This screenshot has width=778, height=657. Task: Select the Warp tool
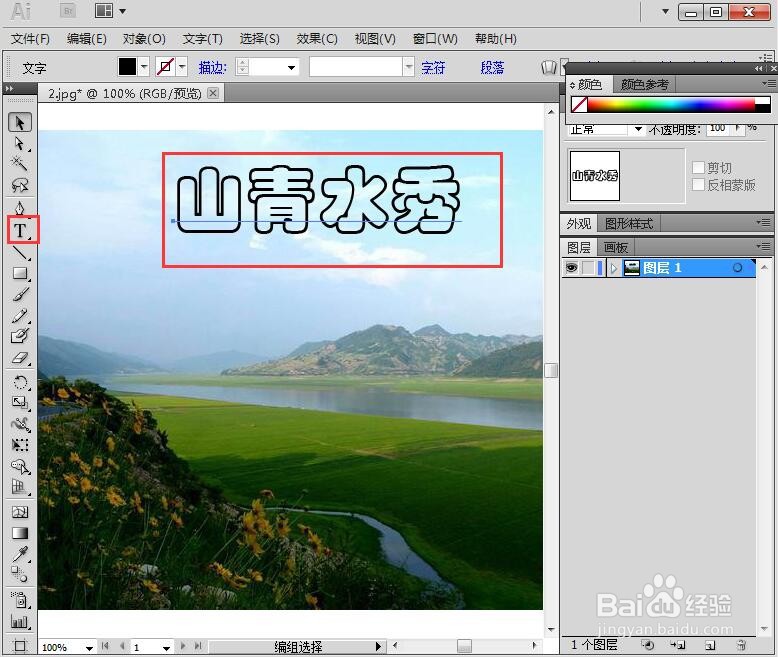[x=20, y=424]
